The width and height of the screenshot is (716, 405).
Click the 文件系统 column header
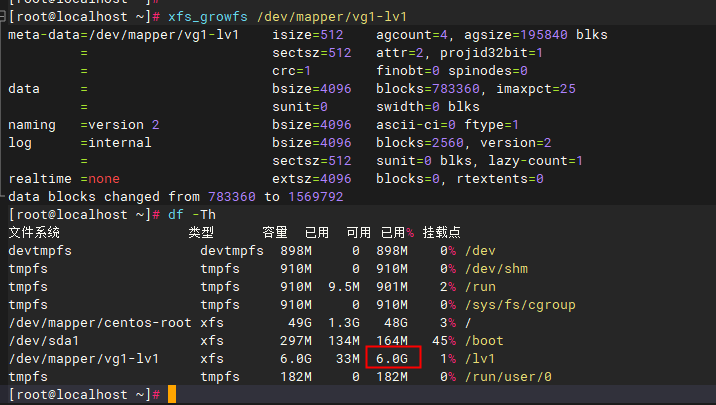[x=34, y=232]
